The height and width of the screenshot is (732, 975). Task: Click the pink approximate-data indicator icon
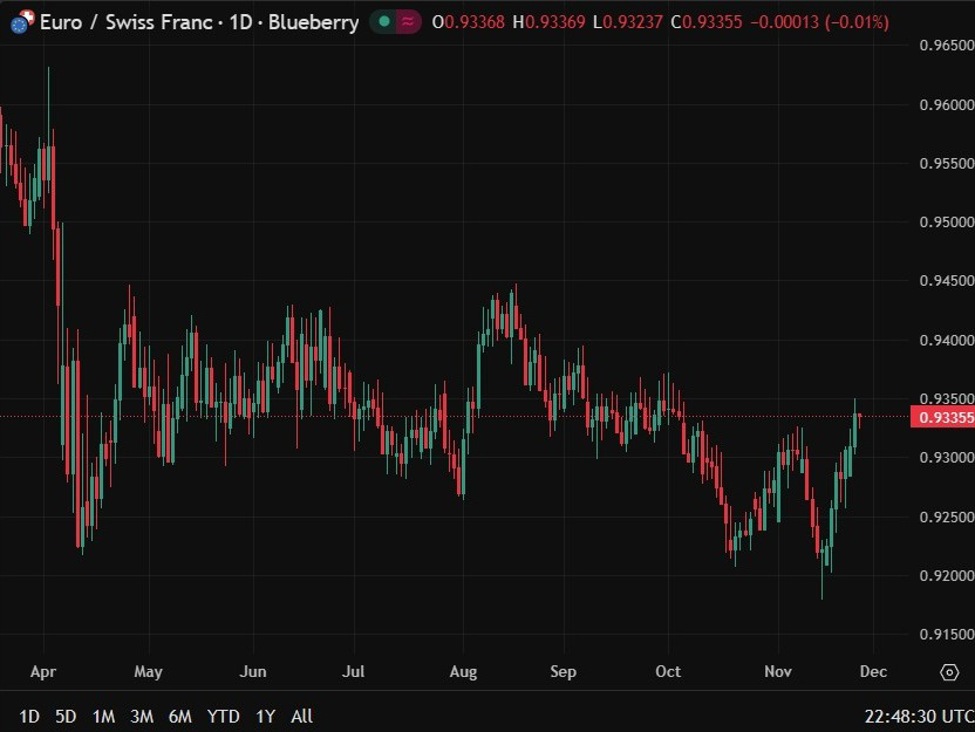tap(408, 21)
